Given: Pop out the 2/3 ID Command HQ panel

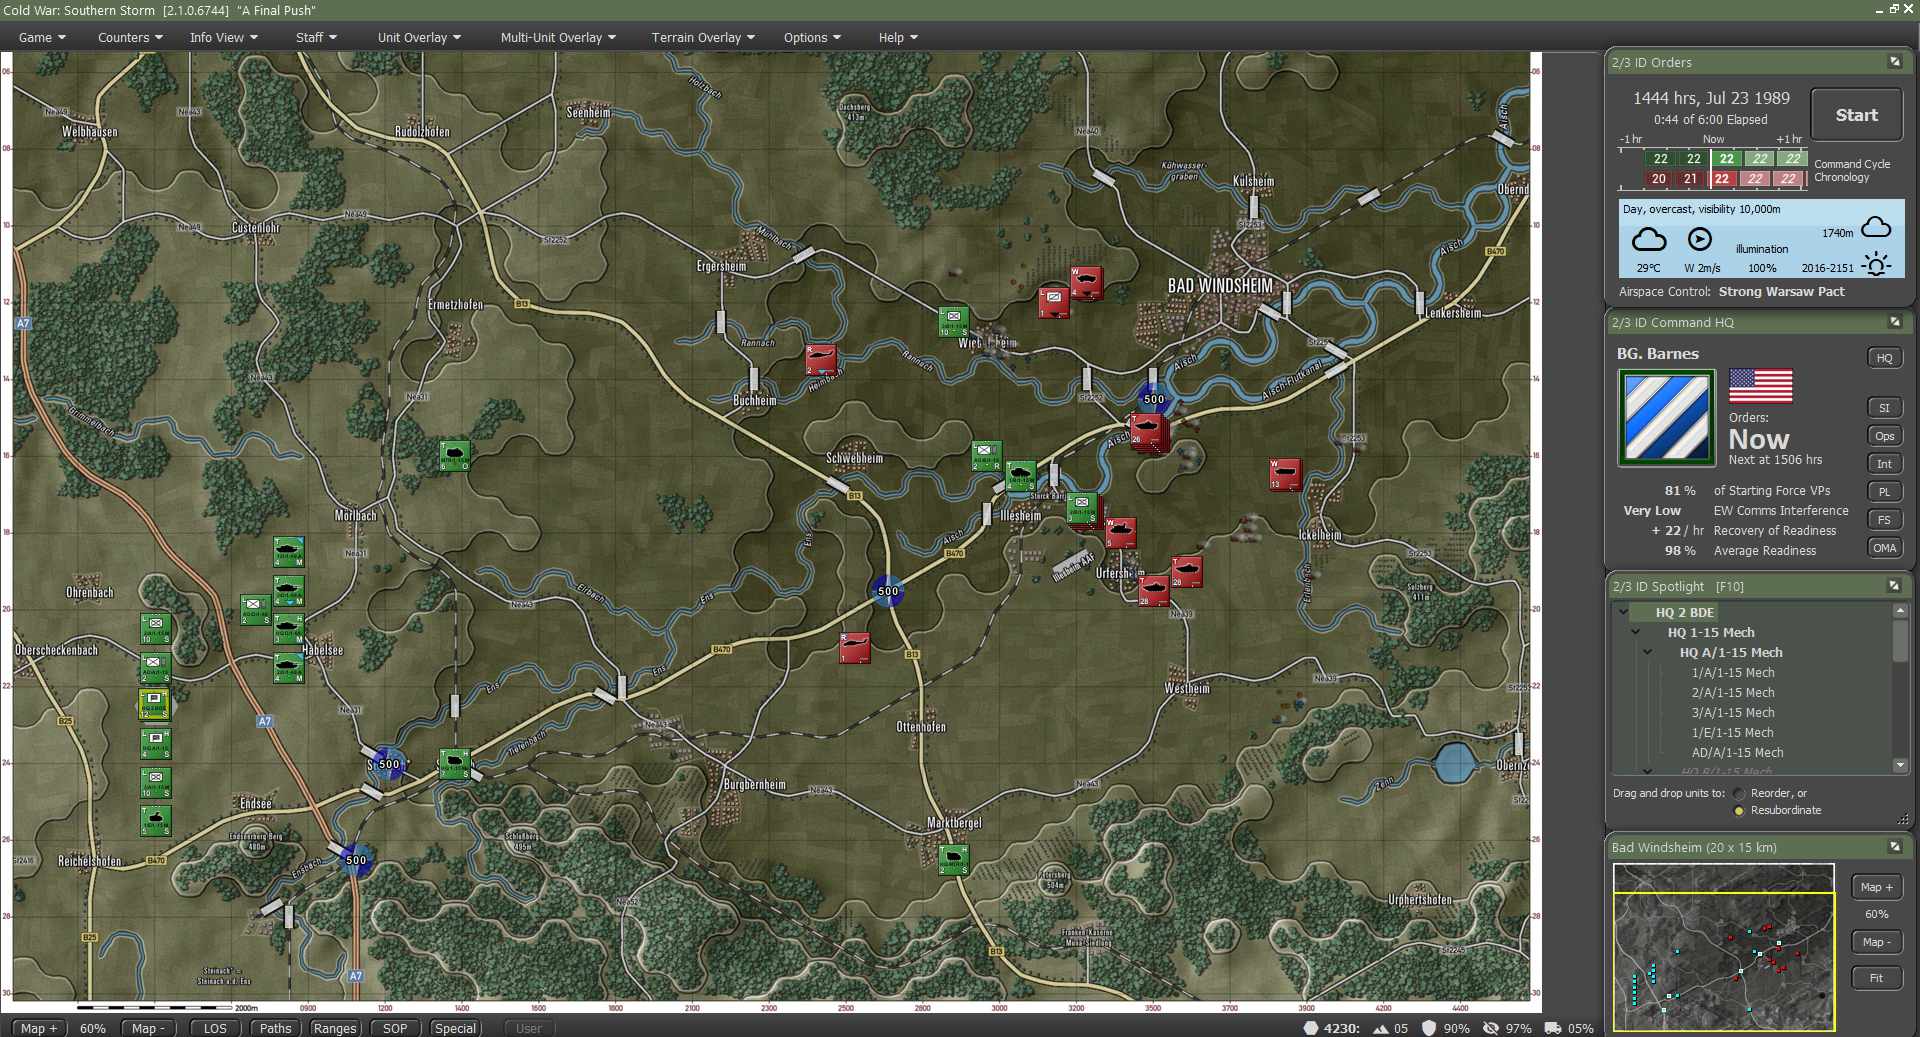Looking at the screenshot, I should point(1894,322).
